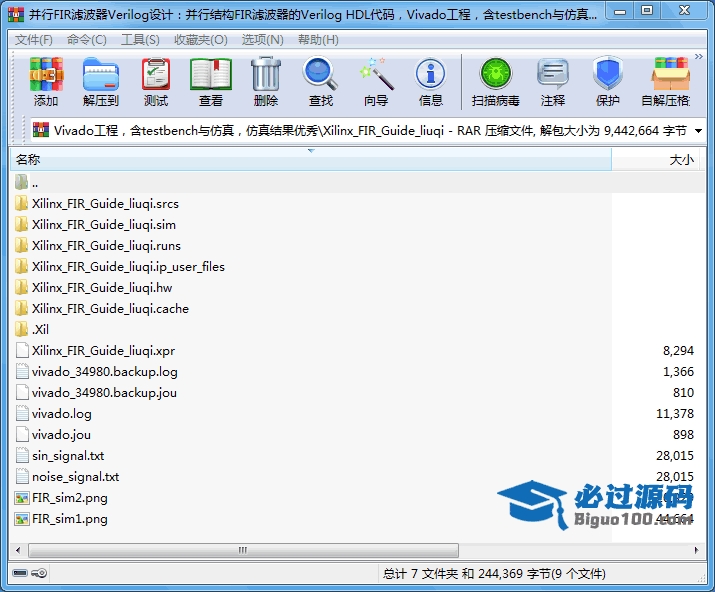This screenshot has height=592, width=715.
Task: Click the drive icon in status bar
Action: coord(20,573)
